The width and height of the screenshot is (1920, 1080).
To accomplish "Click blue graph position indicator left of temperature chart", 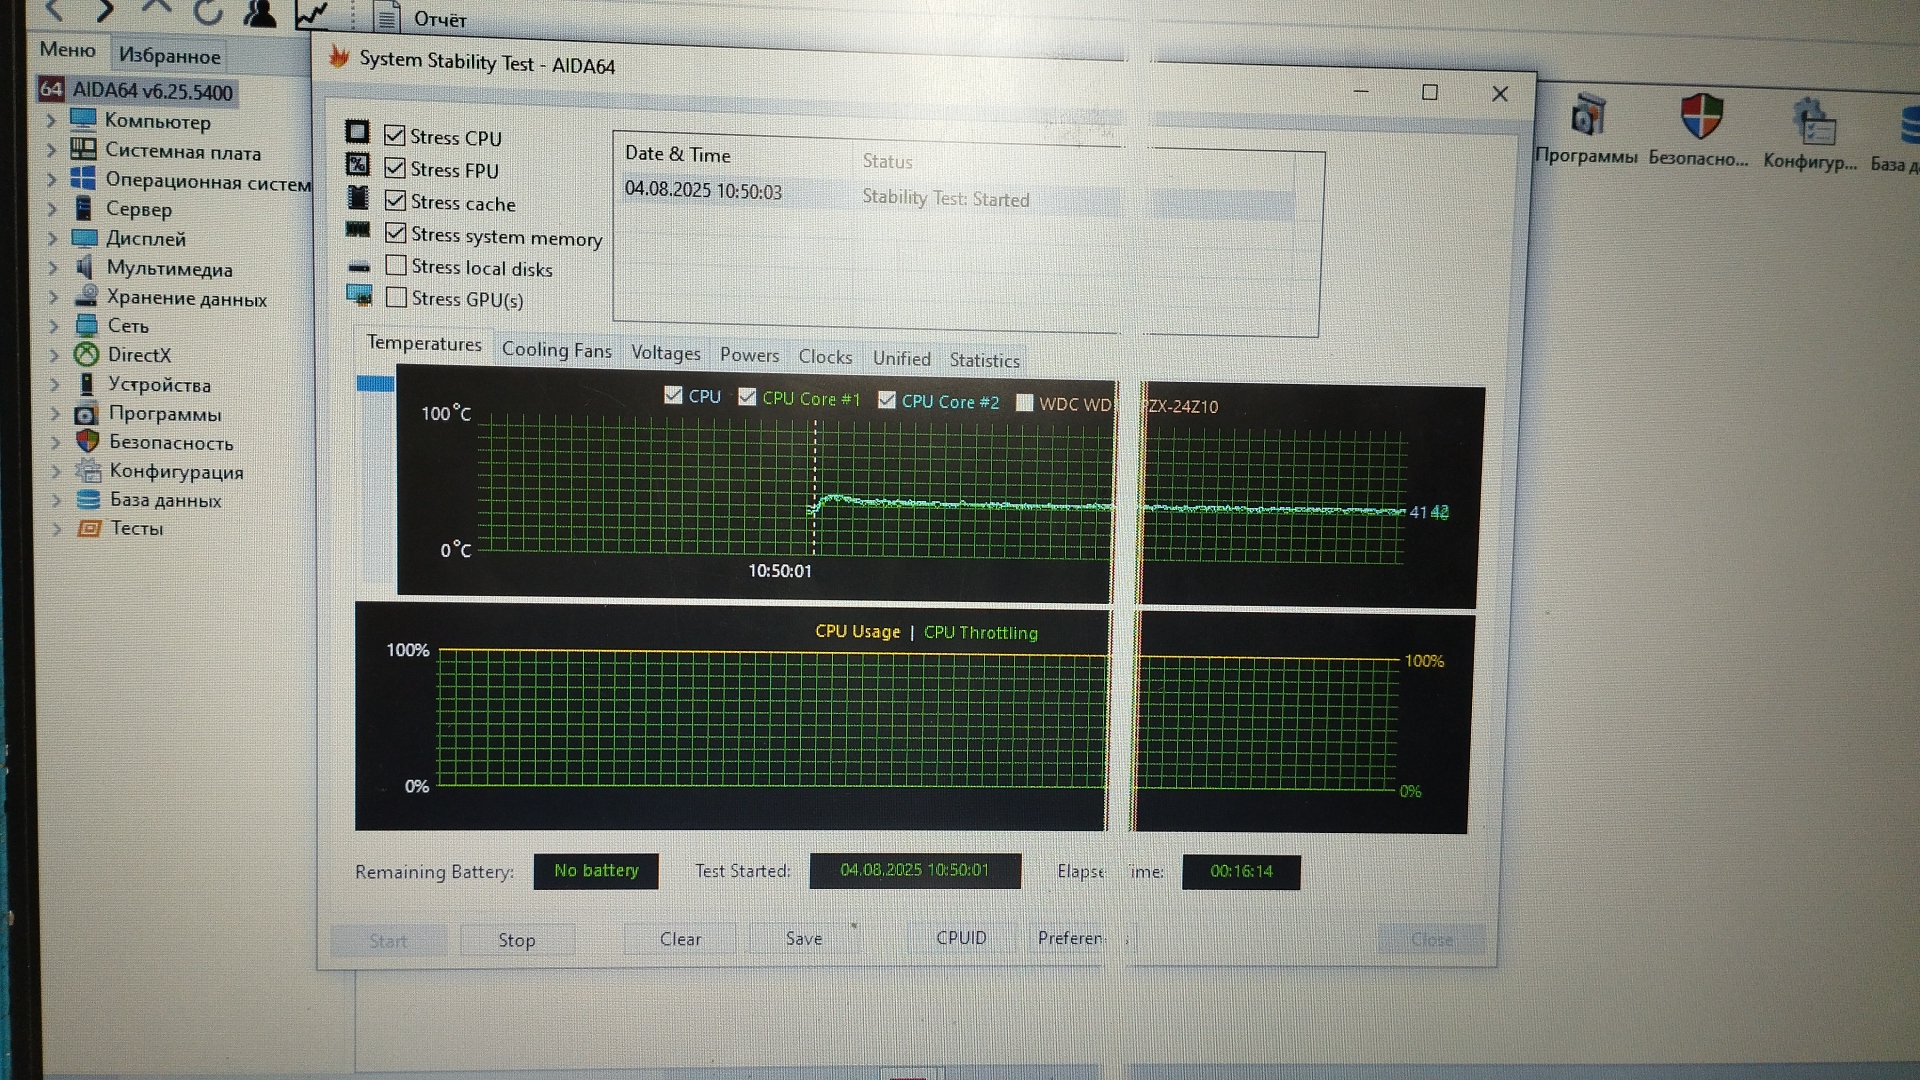I will [375, 384].
